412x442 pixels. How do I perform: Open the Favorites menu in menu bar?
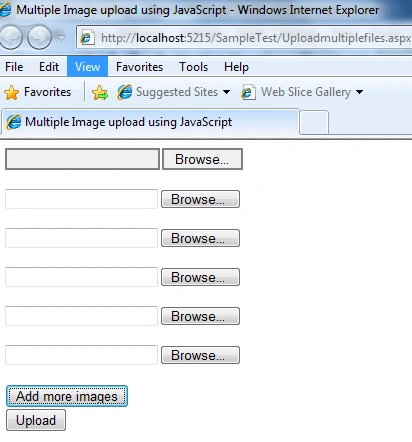(x=139, y=67)
